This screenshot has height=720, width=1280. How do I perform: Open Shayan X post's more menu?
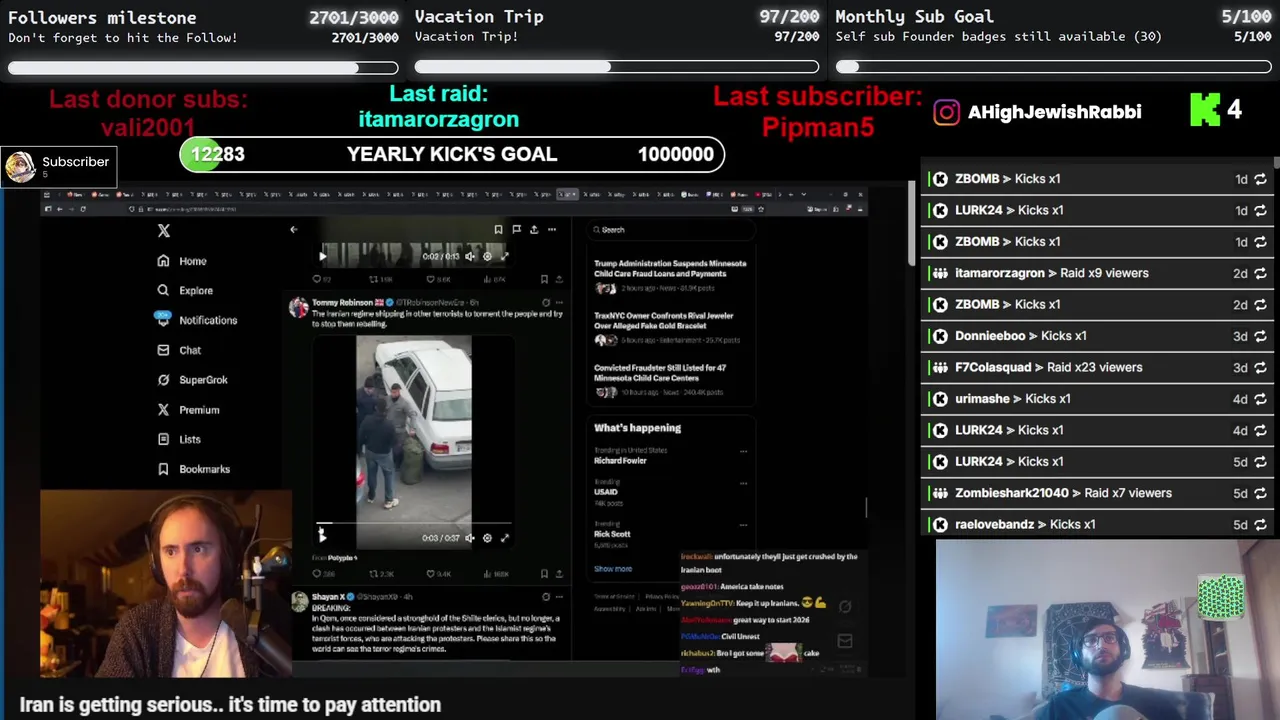[559, 596]
